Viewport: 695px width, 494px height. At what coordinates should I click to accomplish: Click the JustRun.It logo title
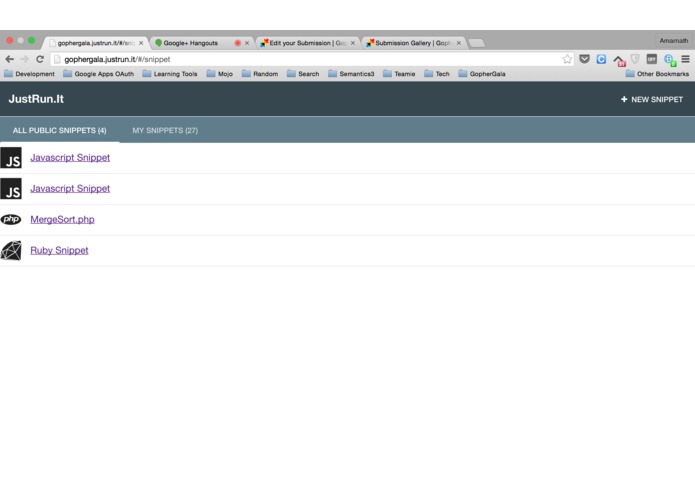pyautogui.click(x=36, y=99)
